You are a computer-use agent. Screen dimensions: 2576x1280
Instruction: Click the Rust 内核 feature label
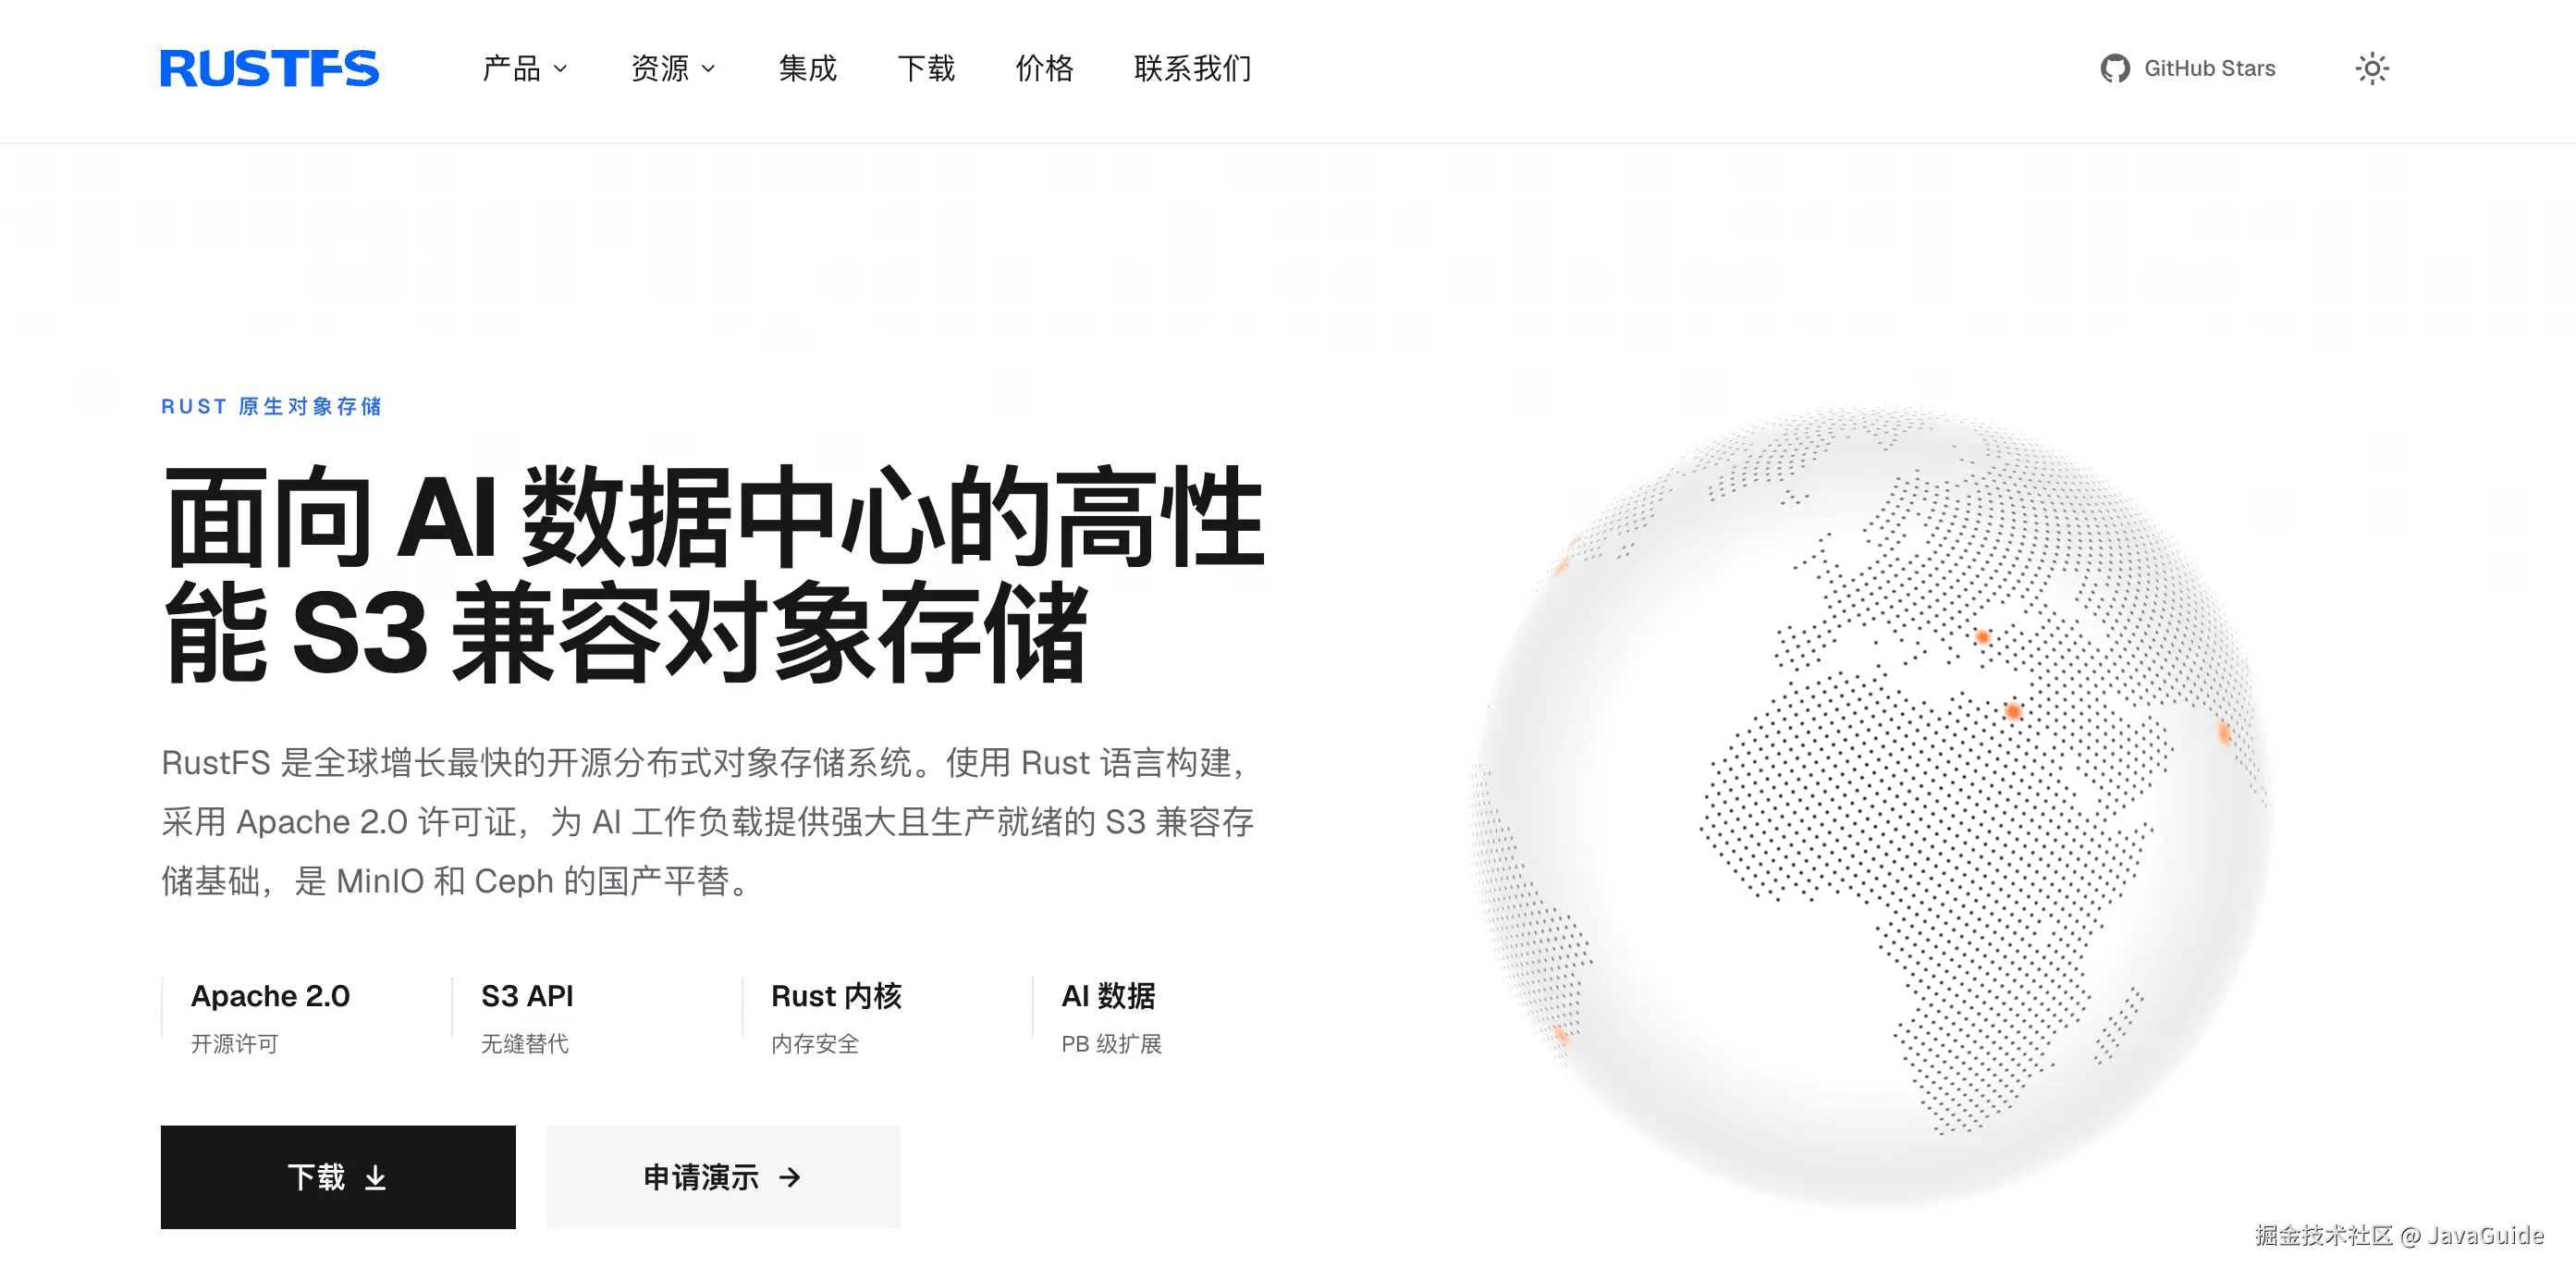(x=836, y=996)
